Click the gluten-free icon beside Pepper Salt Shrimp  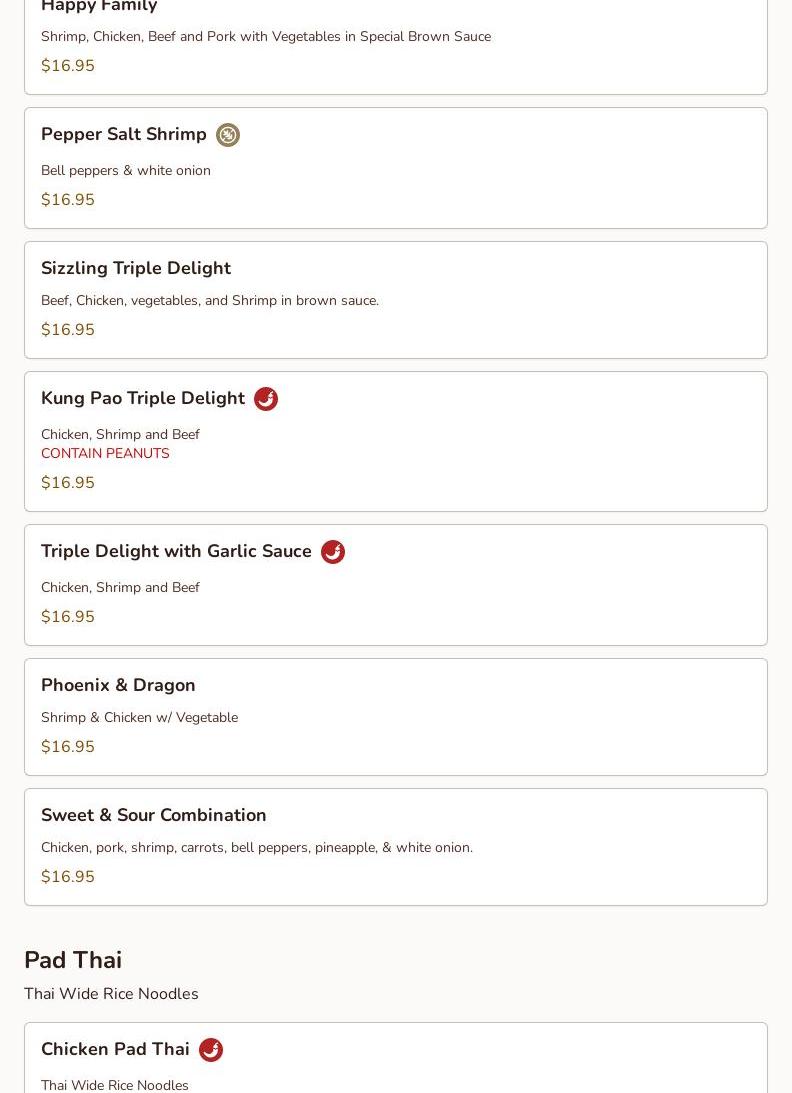tap(228, 135)
